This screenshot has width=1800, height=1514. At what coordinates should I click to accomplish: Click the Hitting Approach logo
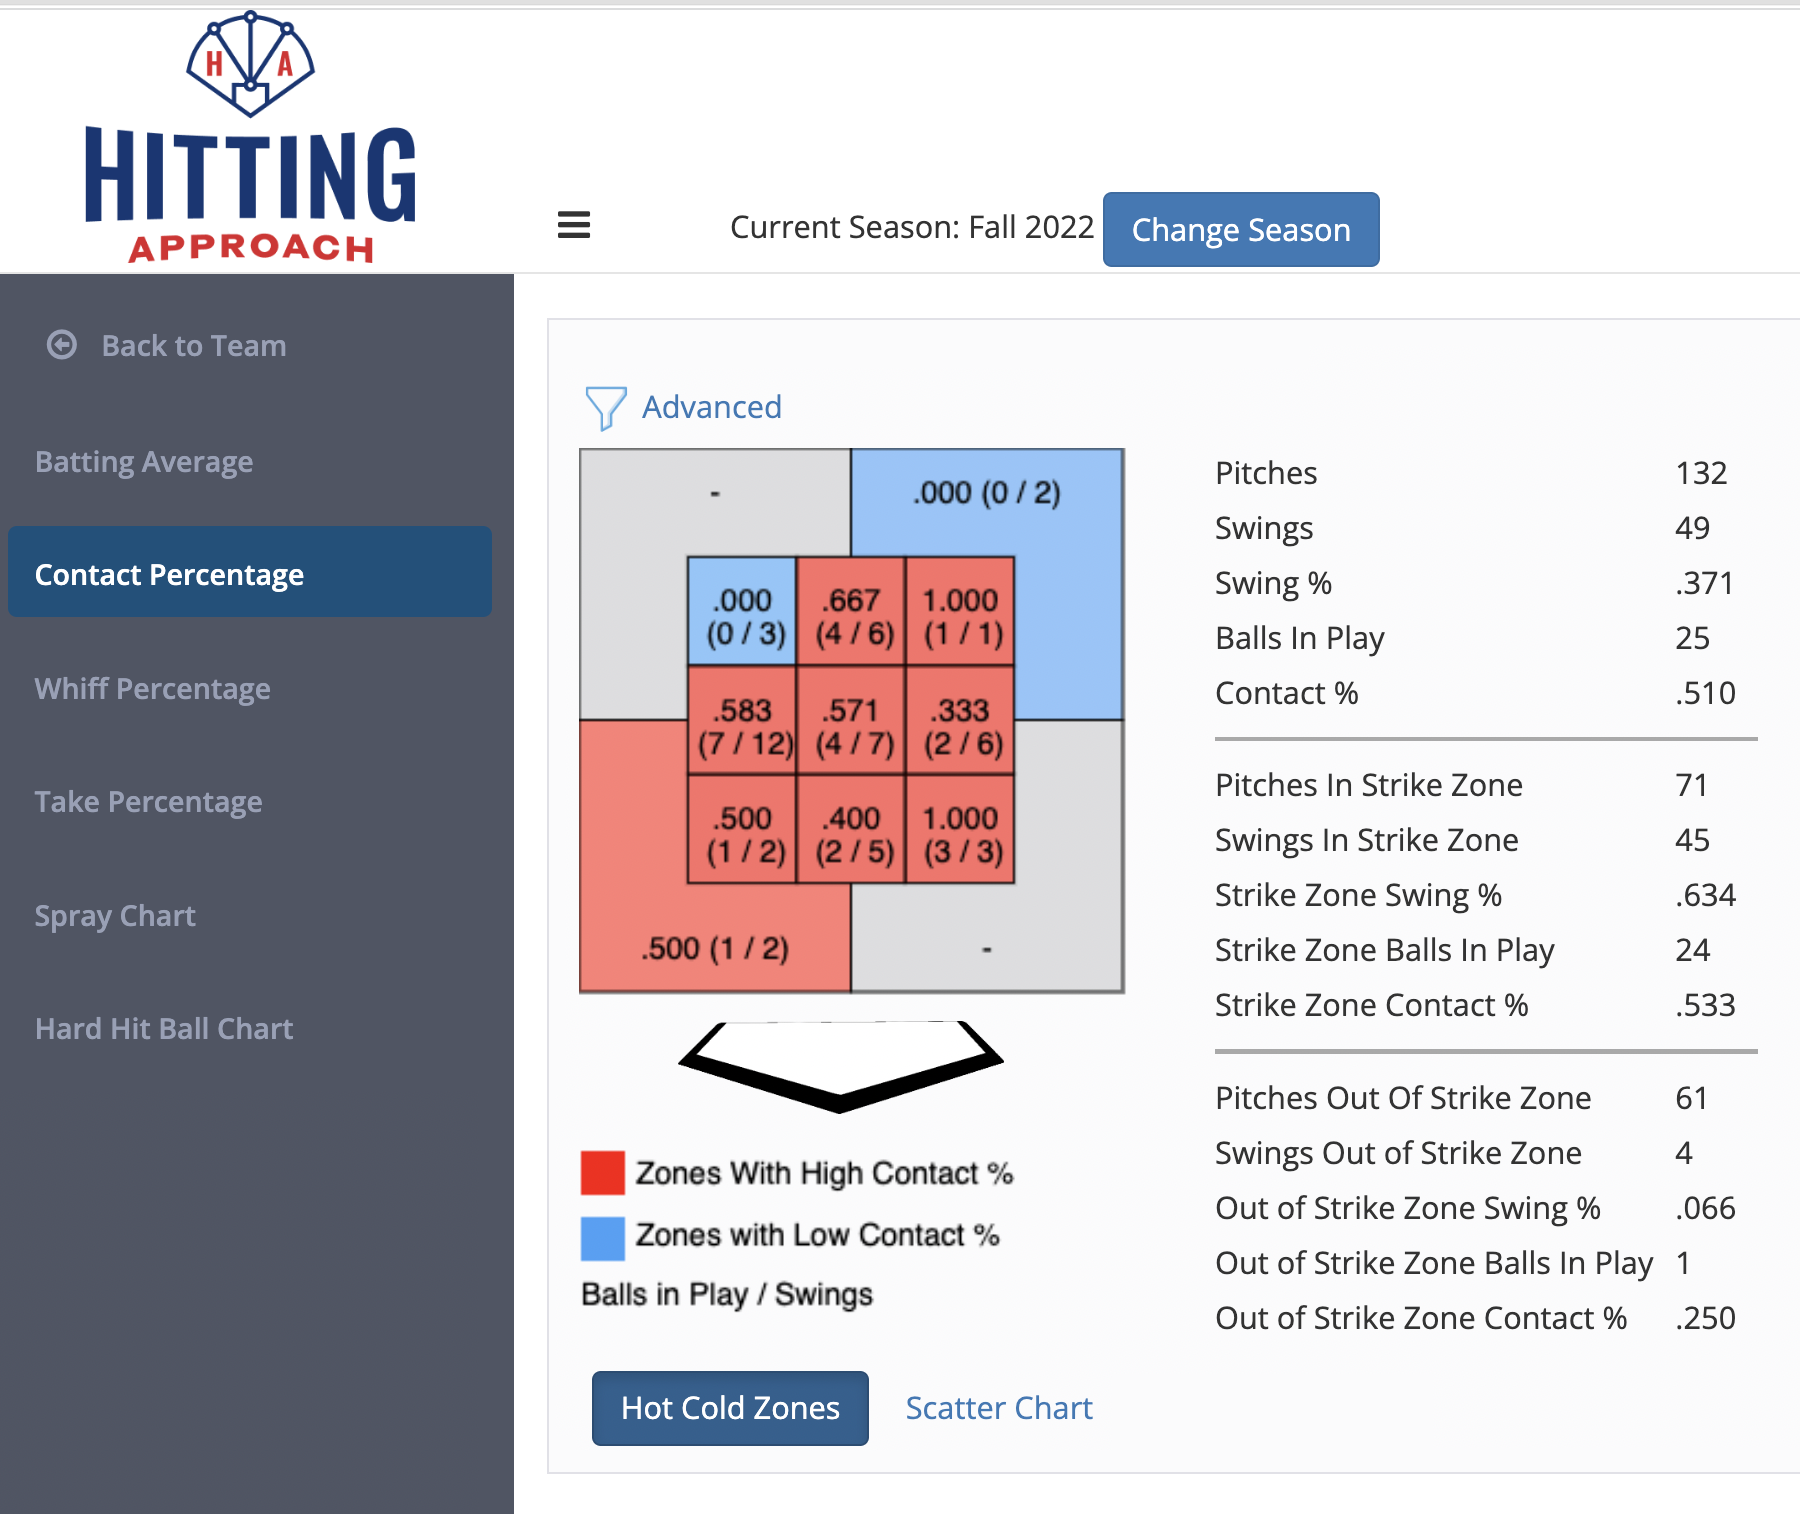(251, 137)
